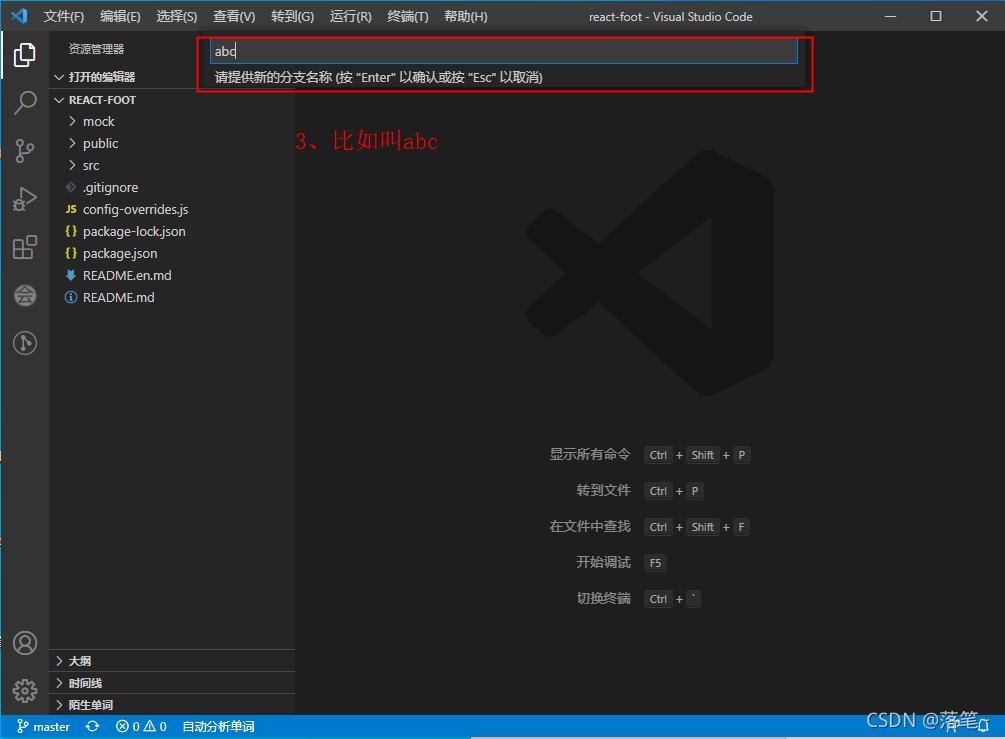Click the master branch indicator in status bar
1005x739 pixels.
pyautogui.click(x=44, y=726)
